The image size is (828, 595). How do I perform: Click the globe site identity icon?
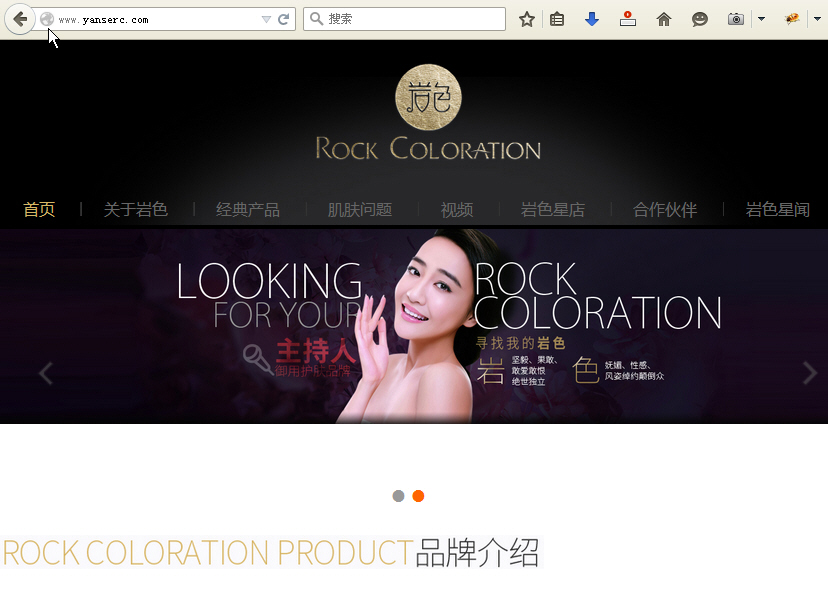point(47,20)
